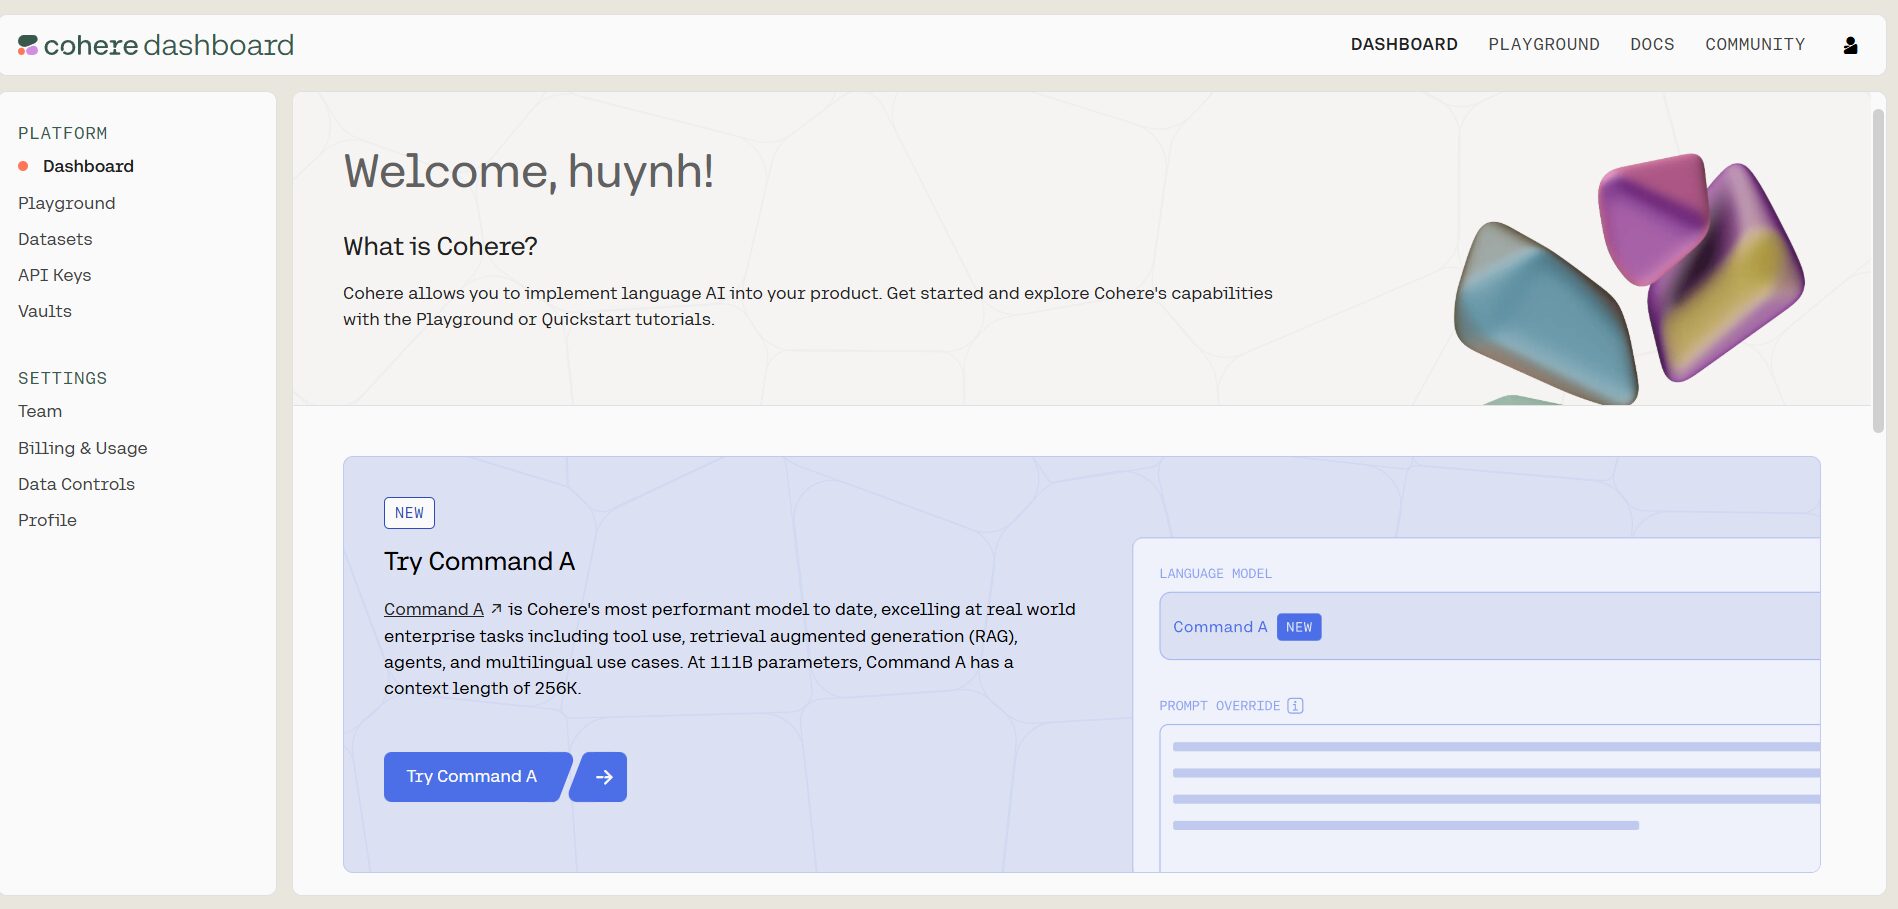Image resolution: width=1898 pixels, height=909 pixels.
Task: Click the Try Command A button
Action: (472, 777)
